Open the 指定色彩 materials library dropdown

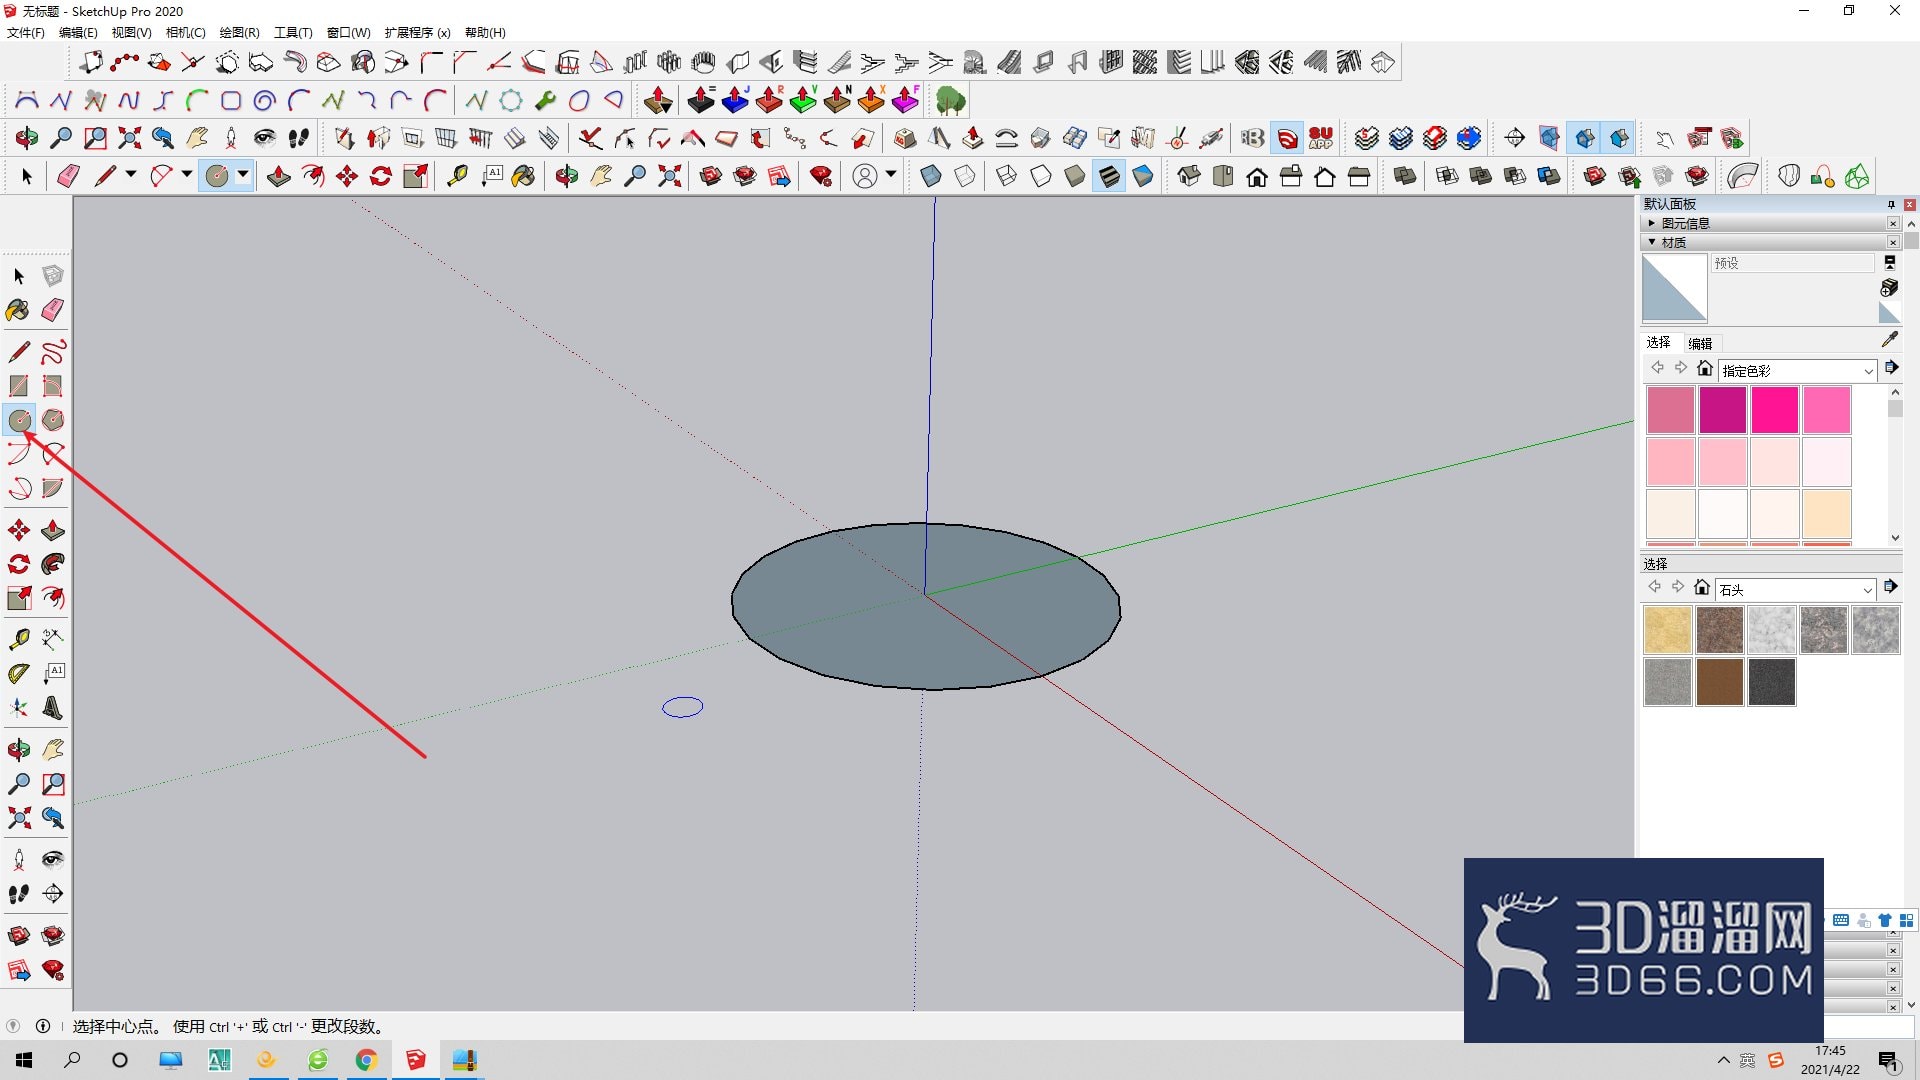click(x=1798, y=370)
